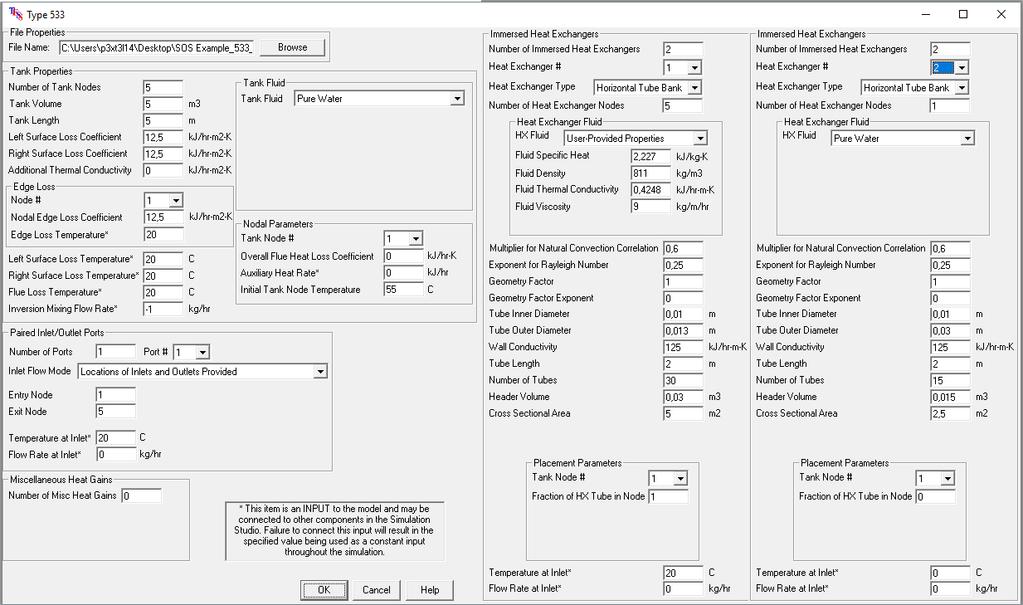This screenshot has height=605, width=1023.
Task: Click the Edge Loss Temperature field
Action: point(163,234)
